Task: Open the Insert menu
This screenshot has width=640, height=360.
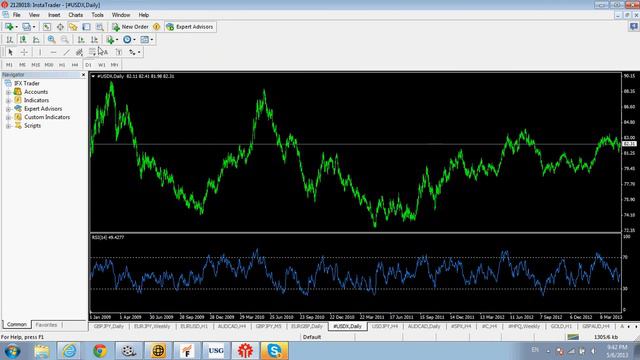Action: pyautogui.click(x=54, y=15)
